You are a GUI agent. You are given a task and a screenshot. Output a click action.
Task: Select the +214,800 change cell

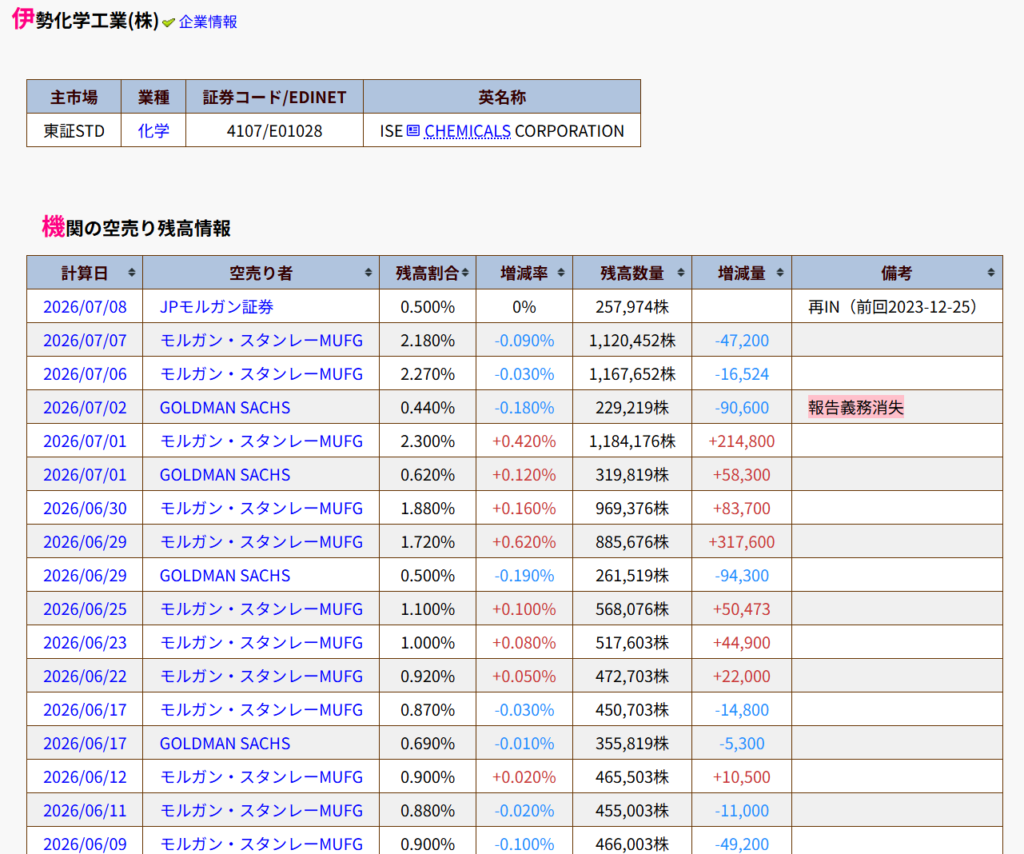[x=741, y=441]
